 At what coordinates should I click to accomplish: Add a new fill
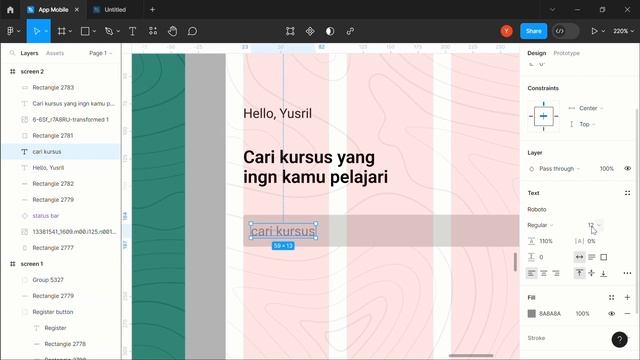[627, 298]
